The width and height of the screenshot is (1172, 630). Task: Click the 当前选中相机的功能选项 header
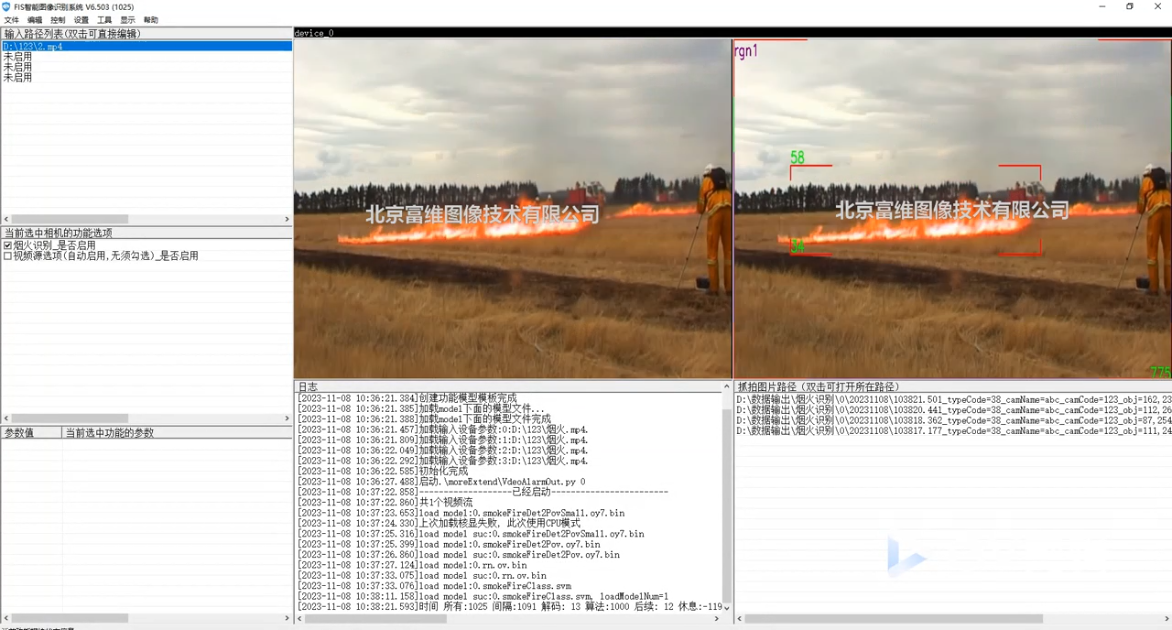click(146, 233)
